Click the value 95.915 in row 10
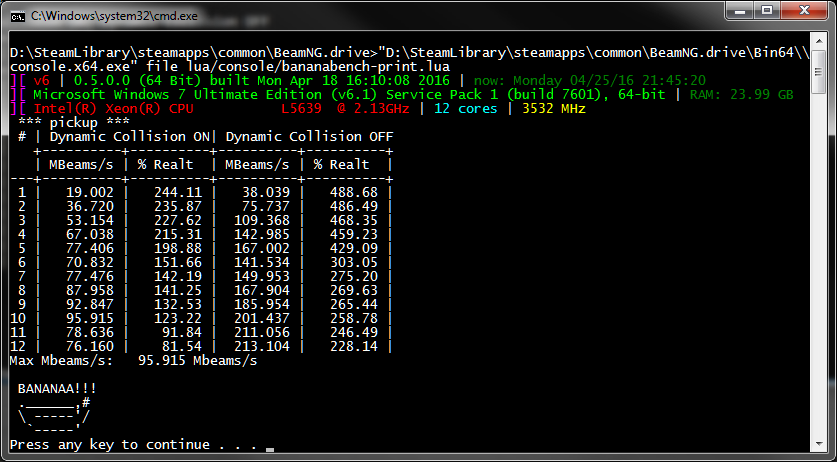 (x=90, y=318)
